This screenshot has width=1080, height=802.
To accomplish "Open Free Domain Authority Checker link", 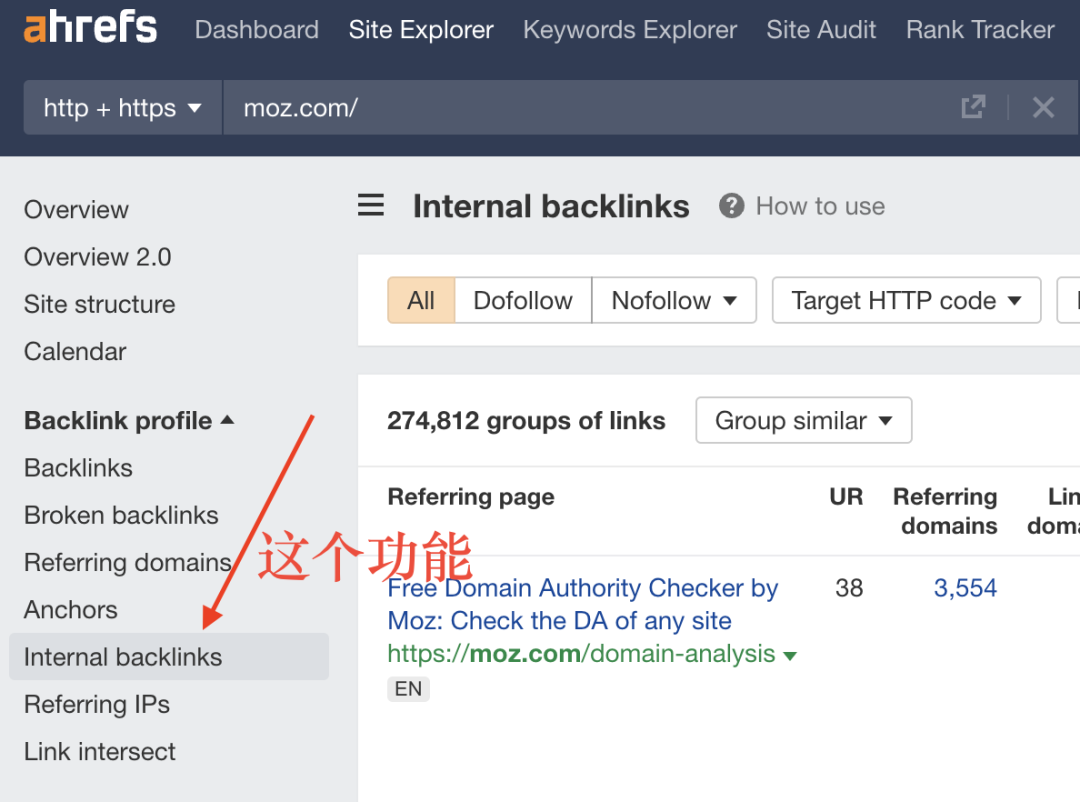I will [582, 604].
